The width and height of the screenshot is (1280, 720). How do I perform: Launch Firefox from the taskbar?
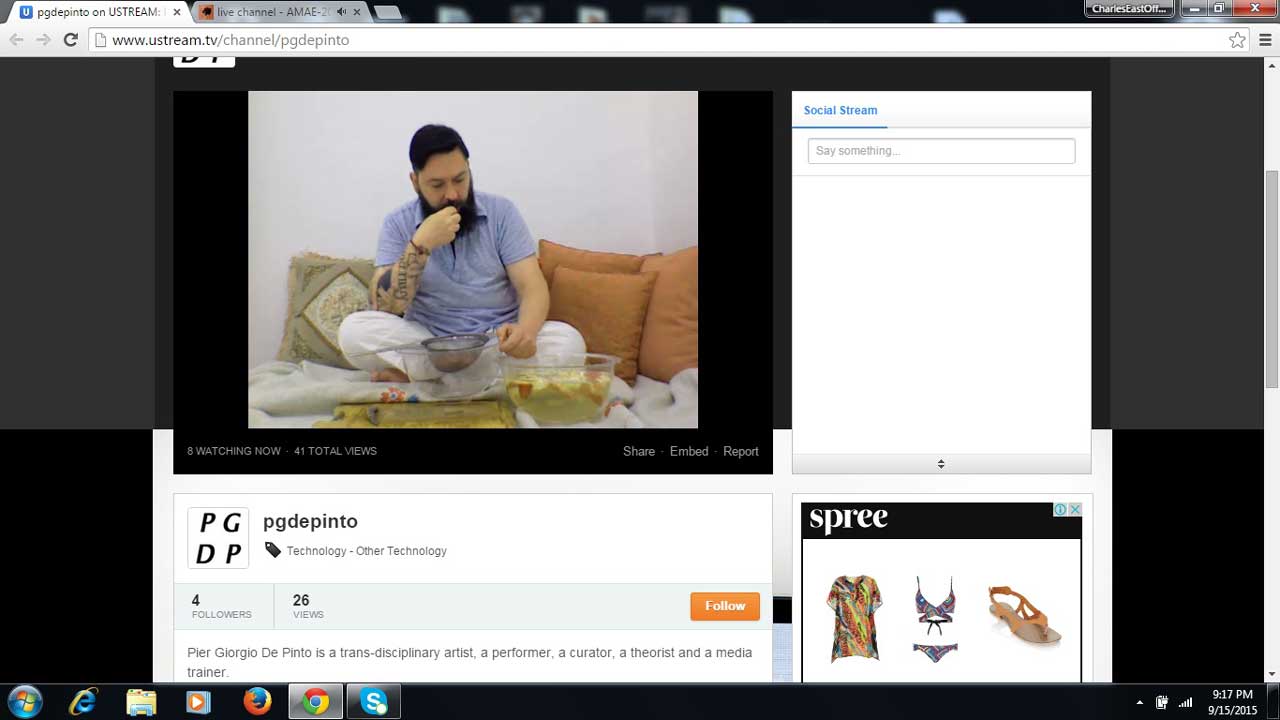tap(257, 701)
